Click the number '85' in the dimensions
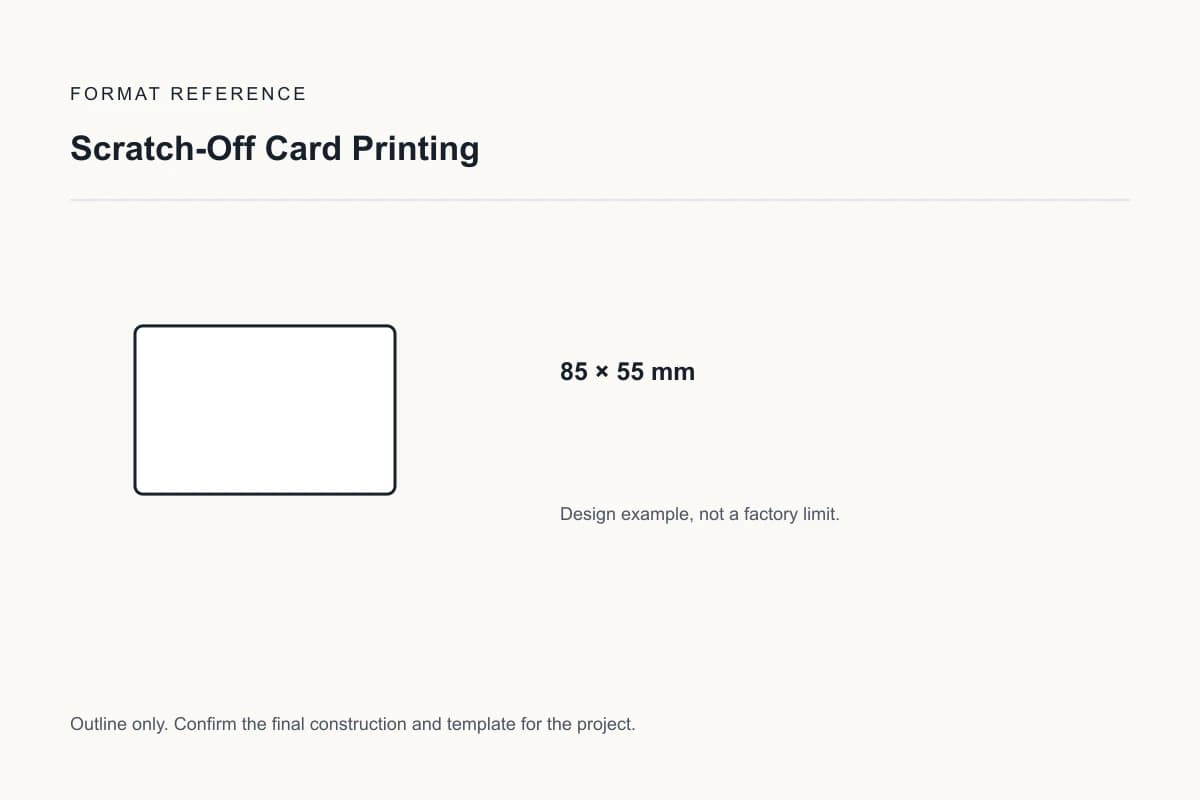1200x800 pixels. (x=574, y=372)
